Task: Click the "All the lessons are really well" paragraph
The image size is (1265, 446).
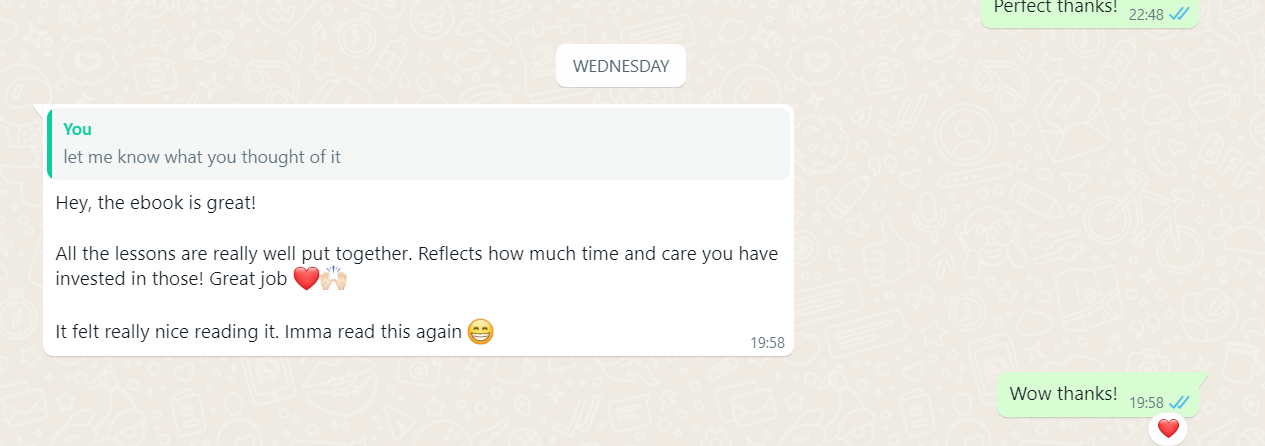Action: 416,254
